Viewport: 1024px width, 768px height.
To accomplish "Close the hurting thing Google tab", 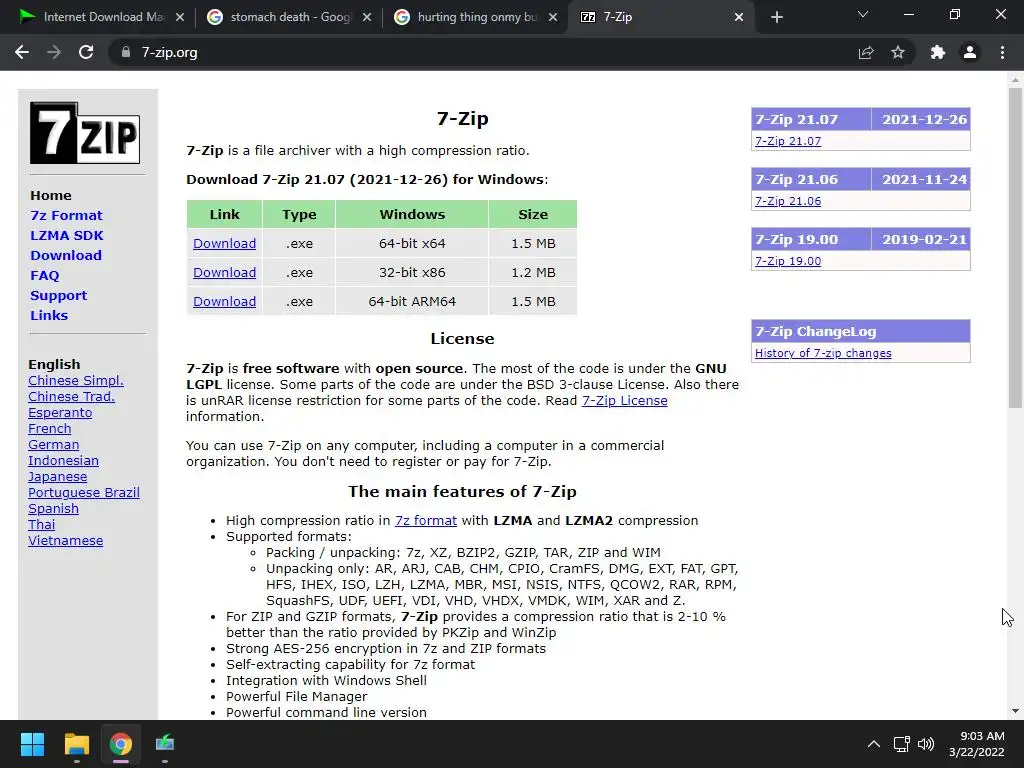I will 553,17.
